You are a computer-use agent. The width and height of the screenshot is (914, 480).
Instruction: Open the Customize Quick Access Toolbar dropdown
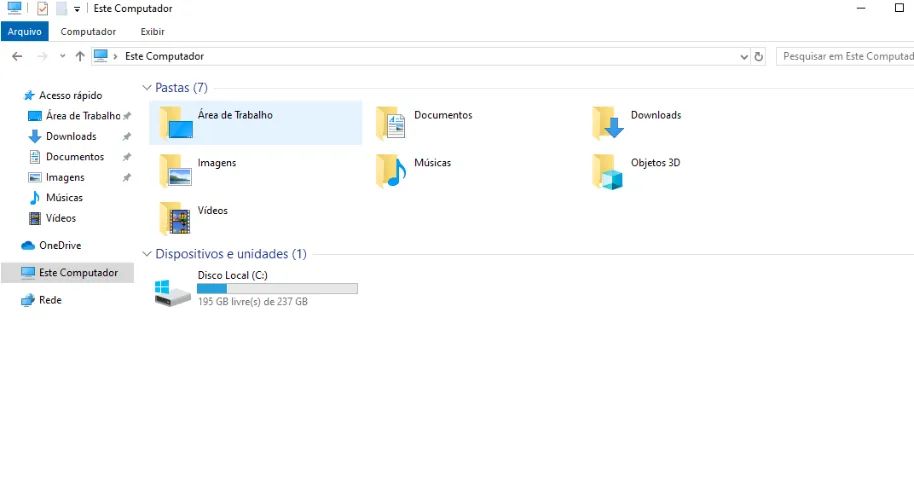click(x=77, y=10)
